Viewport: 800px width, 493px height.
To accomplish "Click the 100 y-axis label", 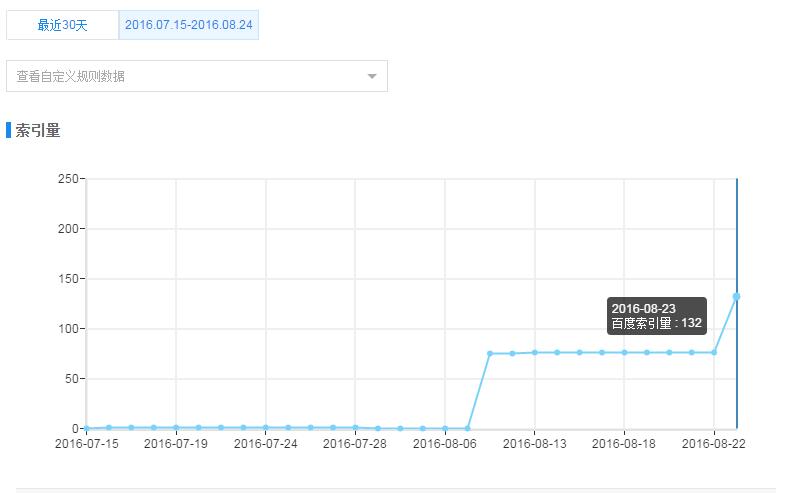I will pyautogui.click(x=68, y=328).
